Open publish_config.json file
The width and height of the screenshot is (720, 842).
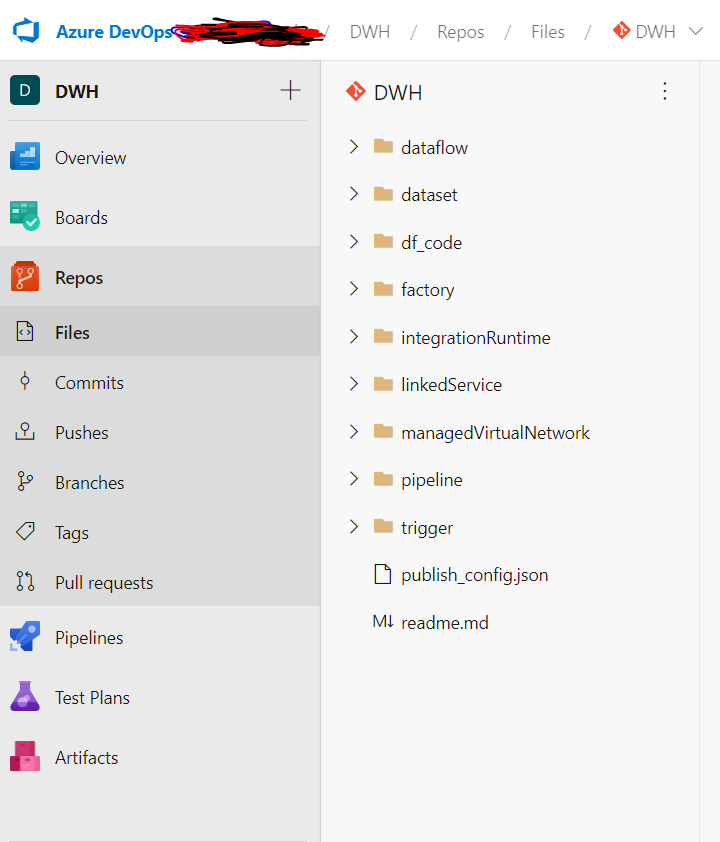click(475, 575)
